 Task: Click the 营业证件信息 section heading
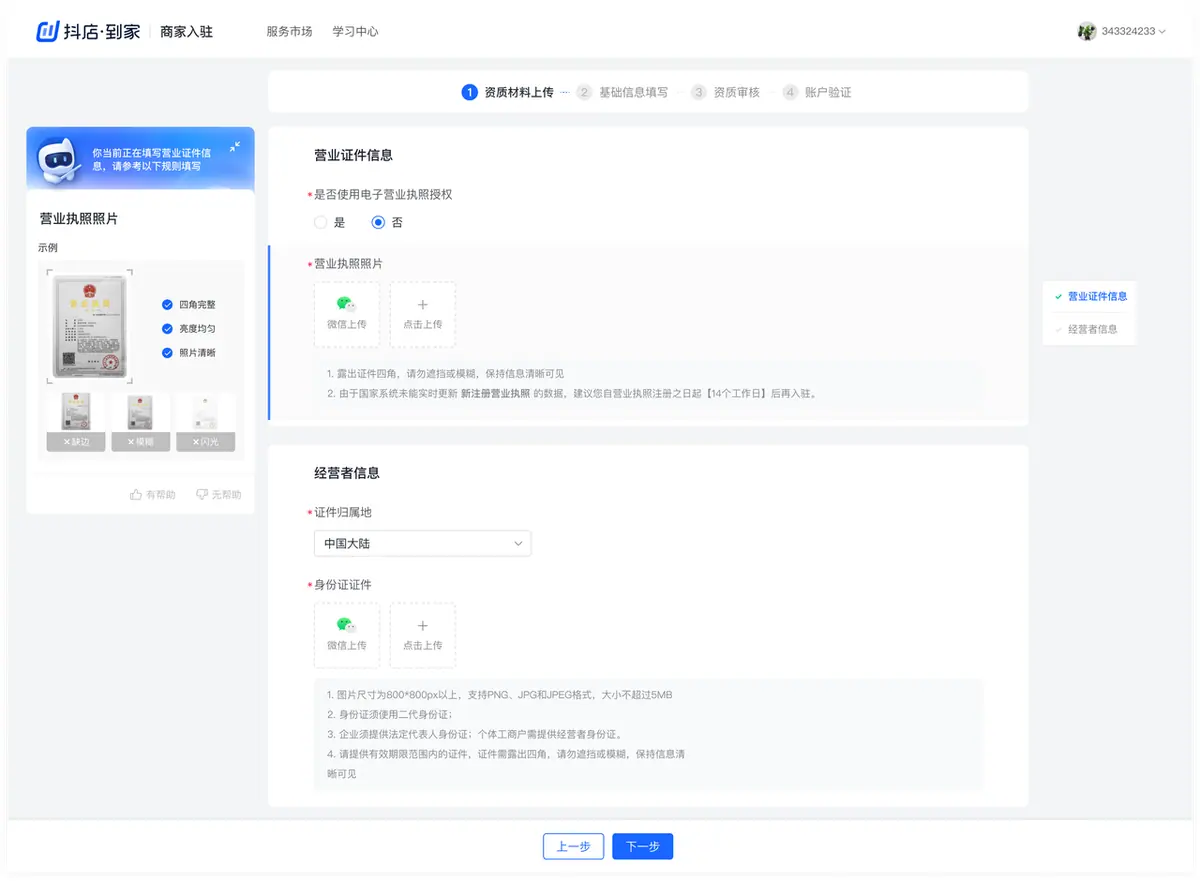tap(353, 155)
